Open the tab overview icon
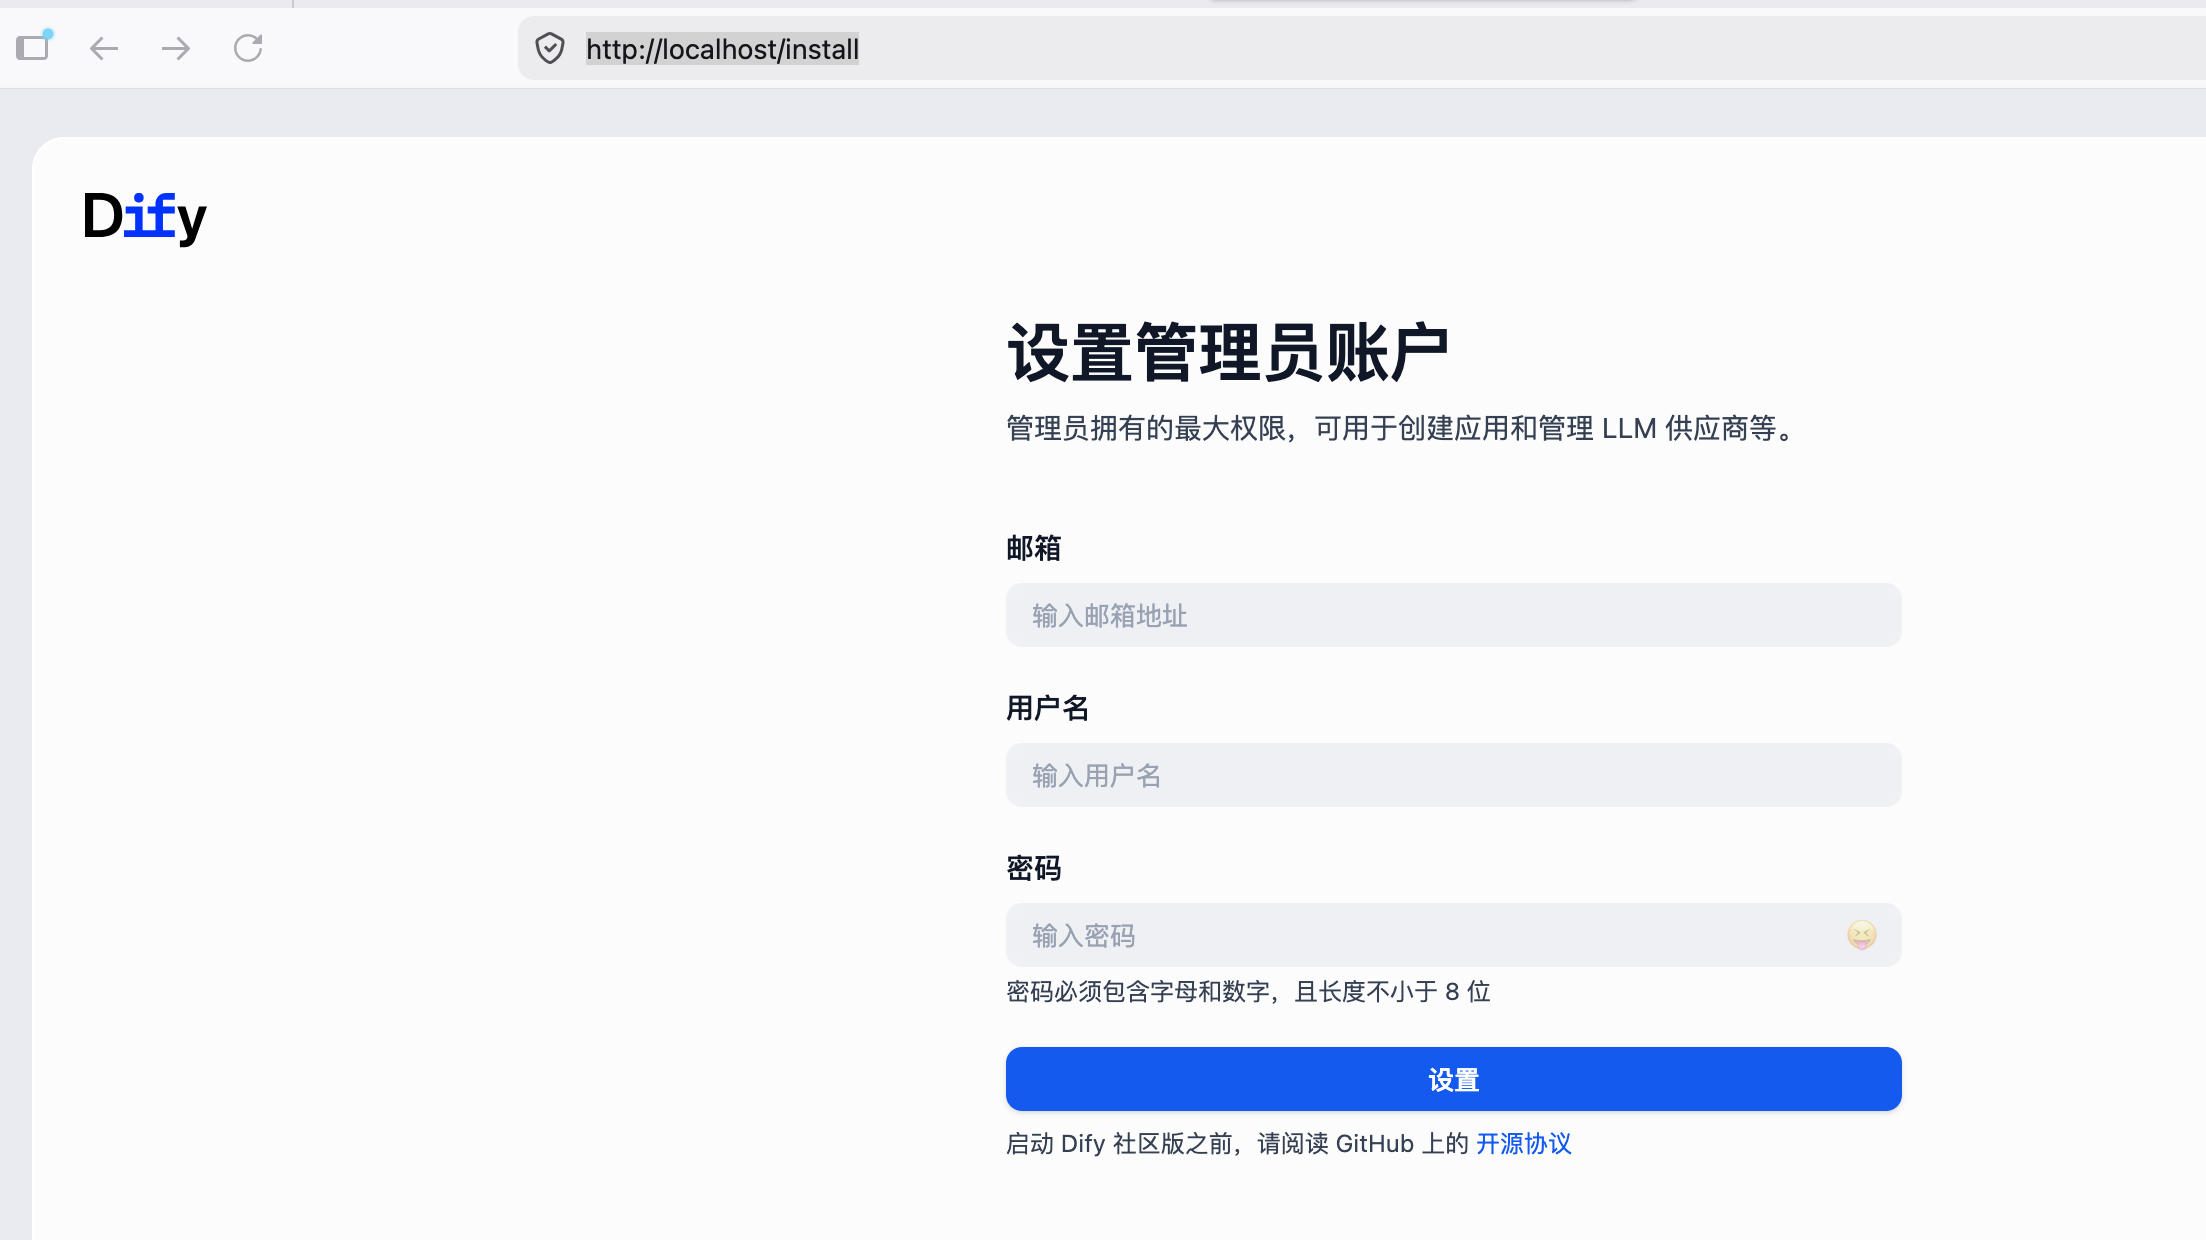2206x1240 pixels. pyautogui.click(x=33, y=46)
